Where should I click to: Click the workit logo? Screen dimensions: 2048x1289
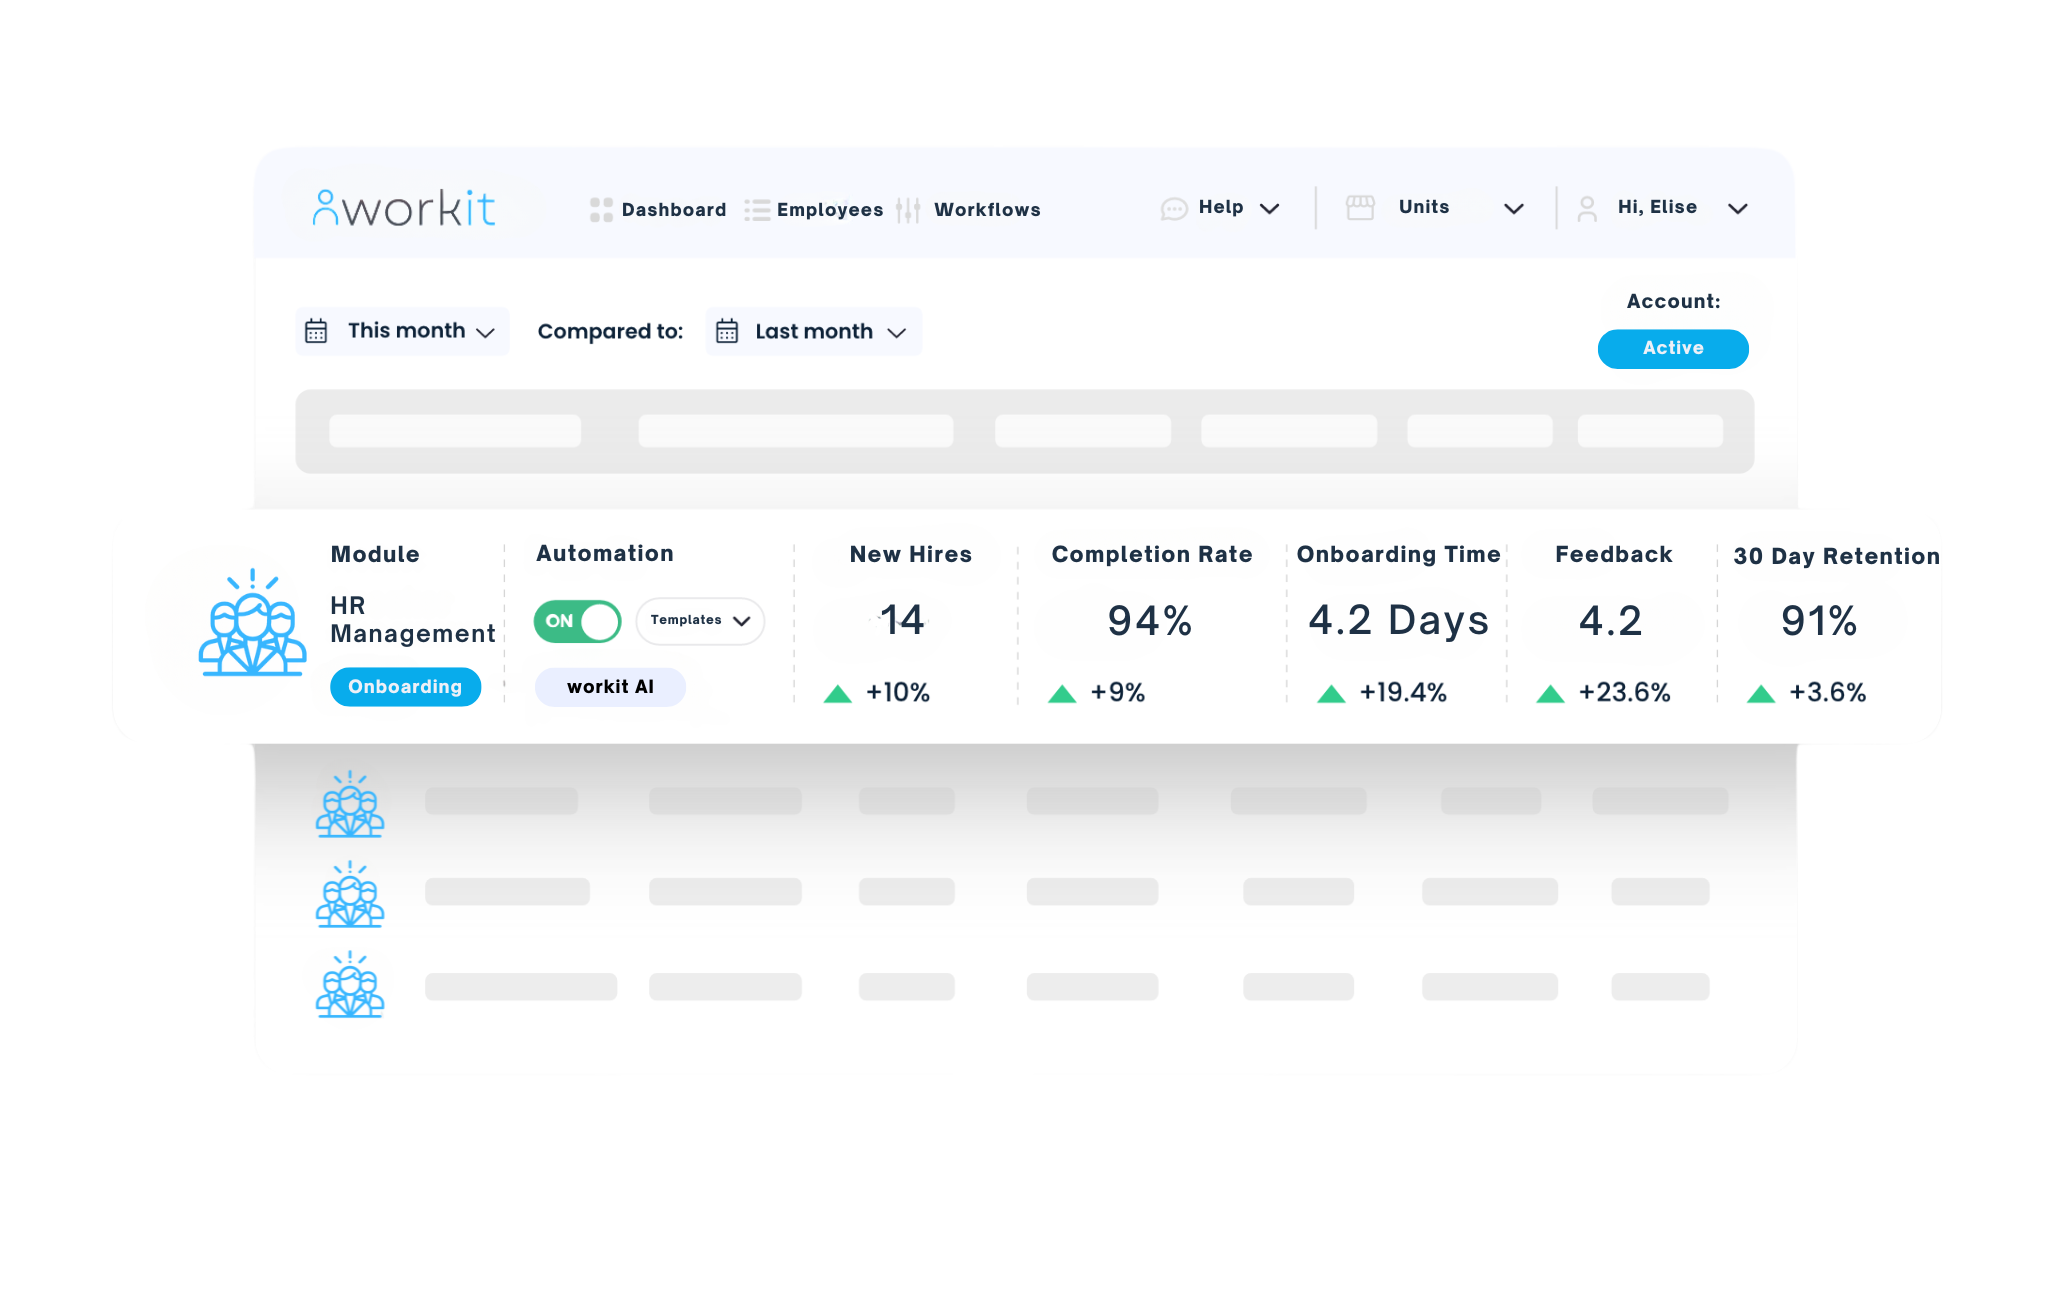[404, 208]
